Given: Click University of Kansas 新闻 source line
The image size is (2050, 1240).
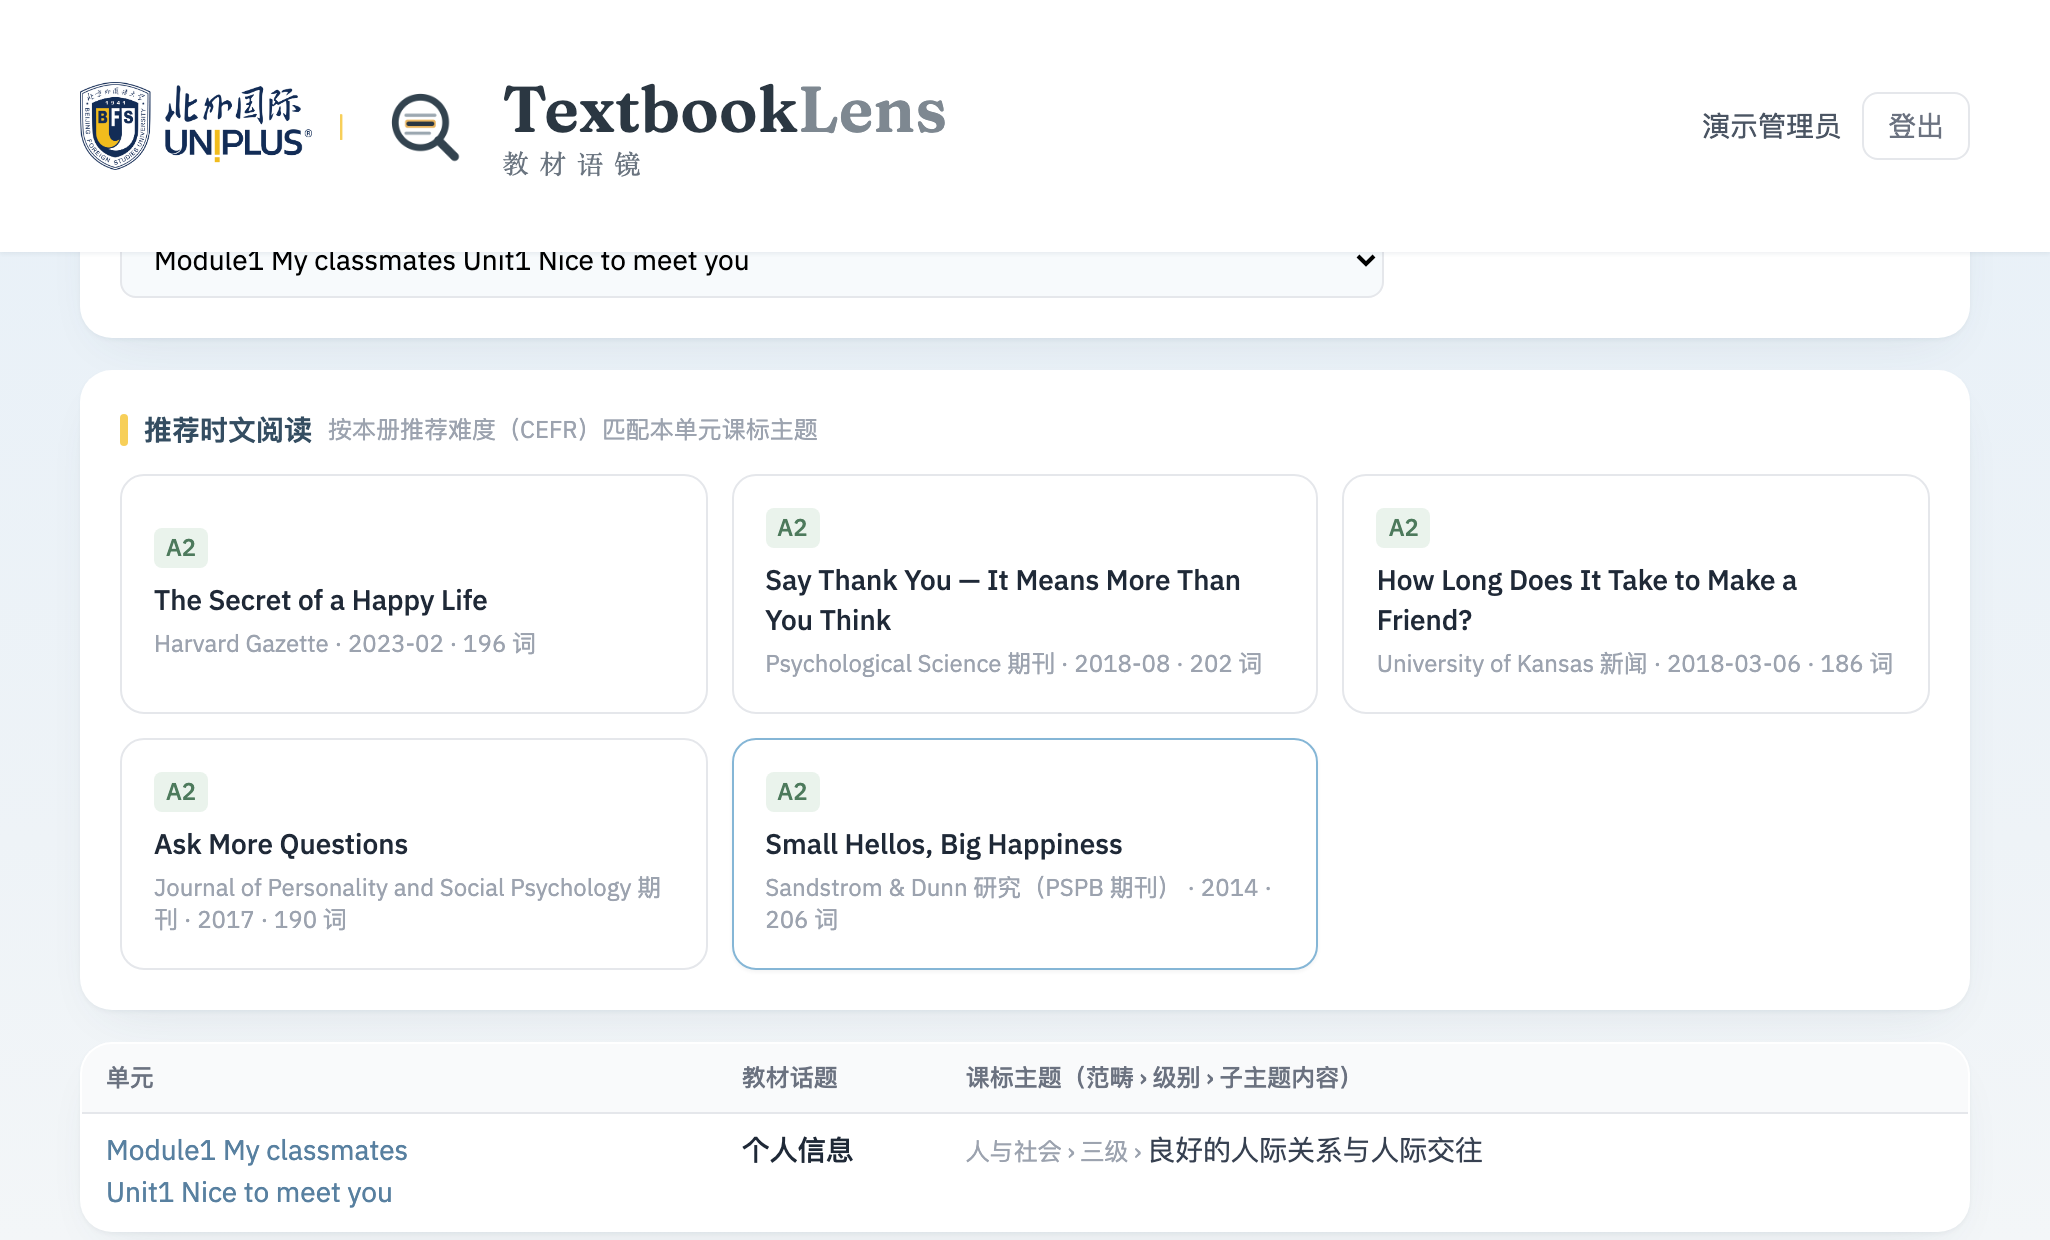Looking at the screenshot, I should pos(1634,664).
